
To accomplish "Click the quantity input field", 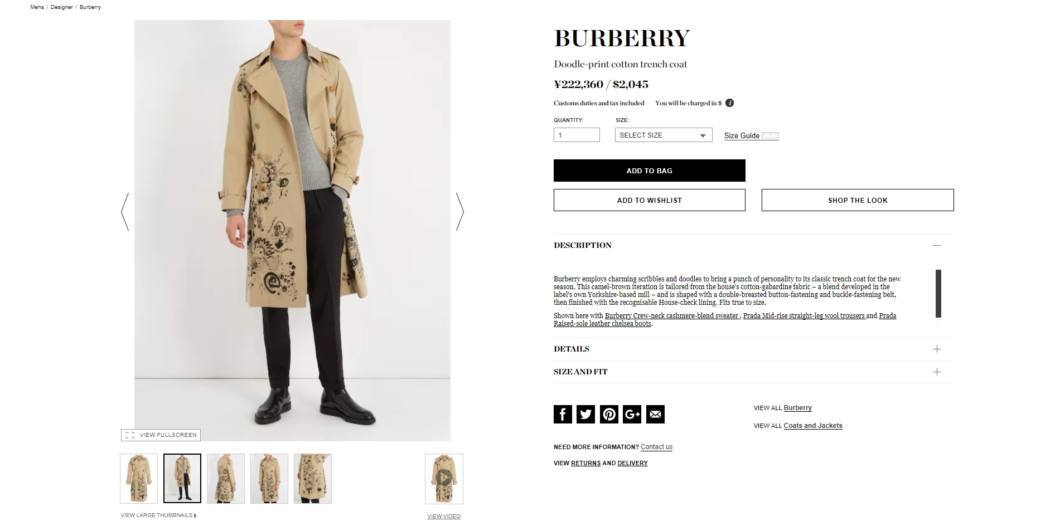I will pos(577,135).
